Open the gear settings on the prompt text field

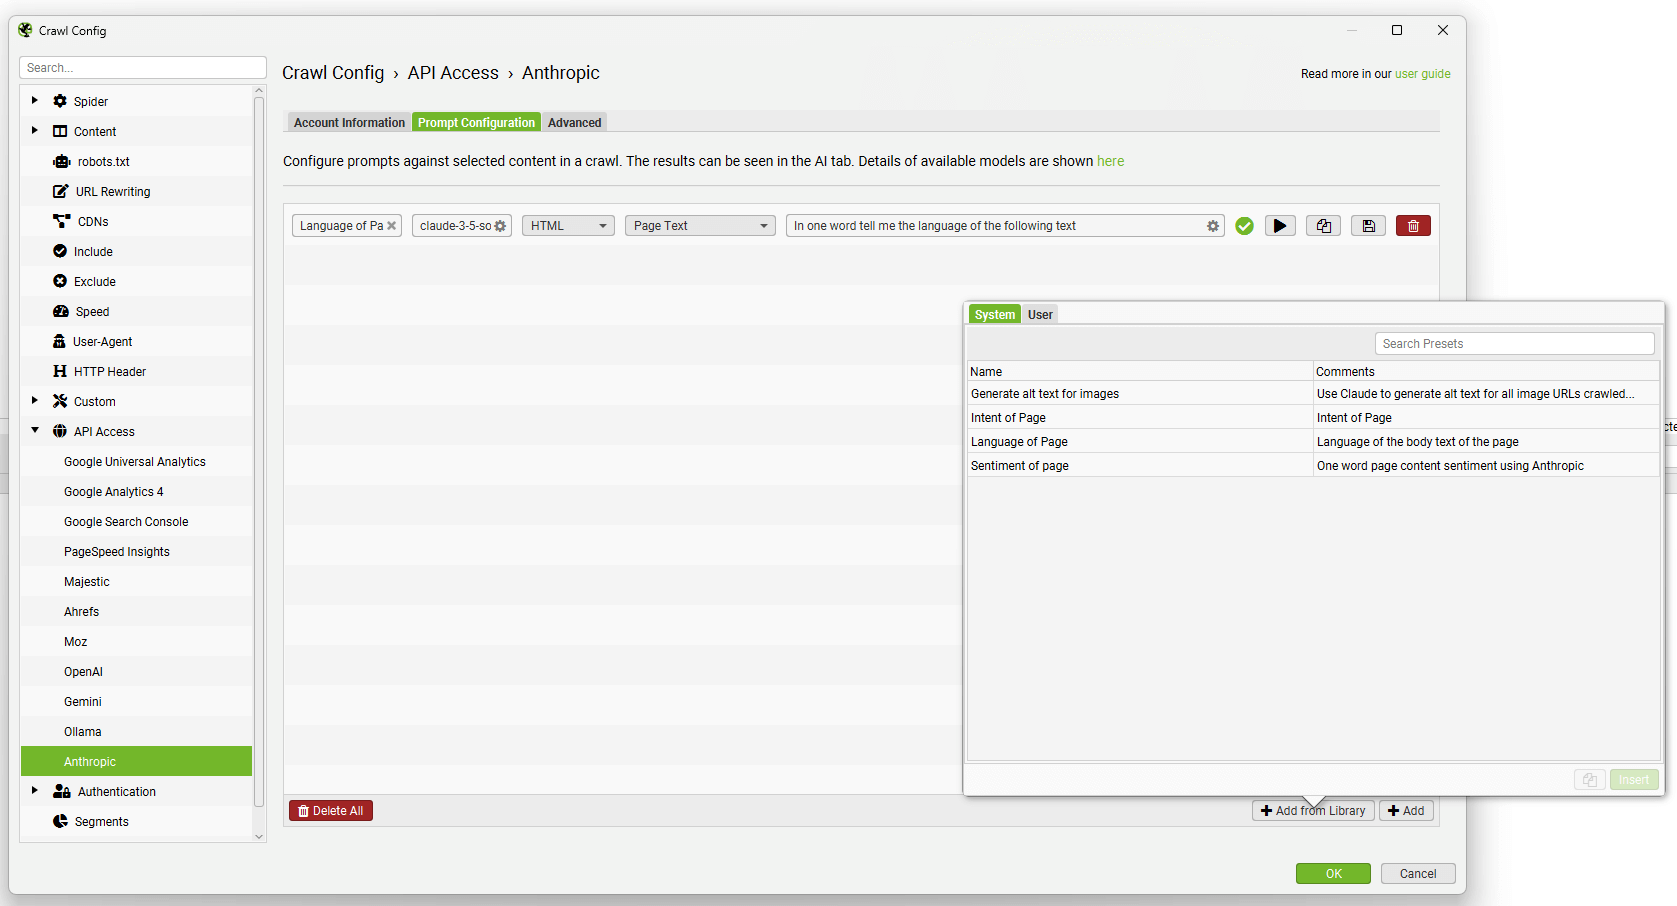(x=1212, y=225)
